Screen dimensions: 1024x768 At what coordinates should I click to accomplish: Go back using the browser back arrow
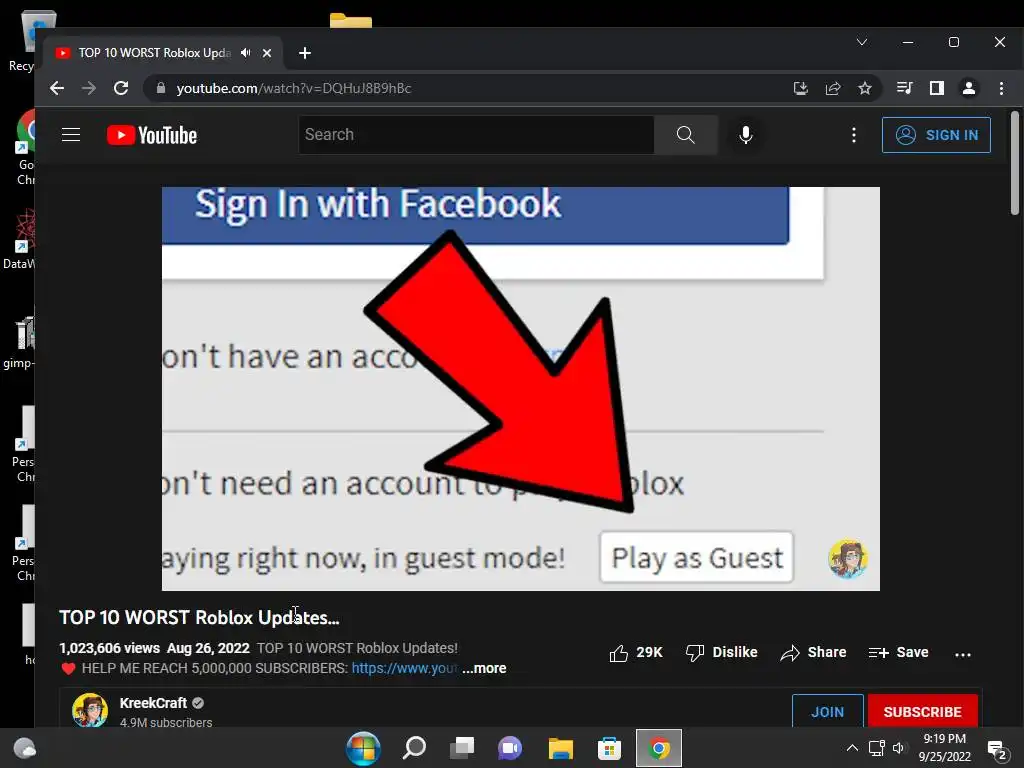click(57, 88)
